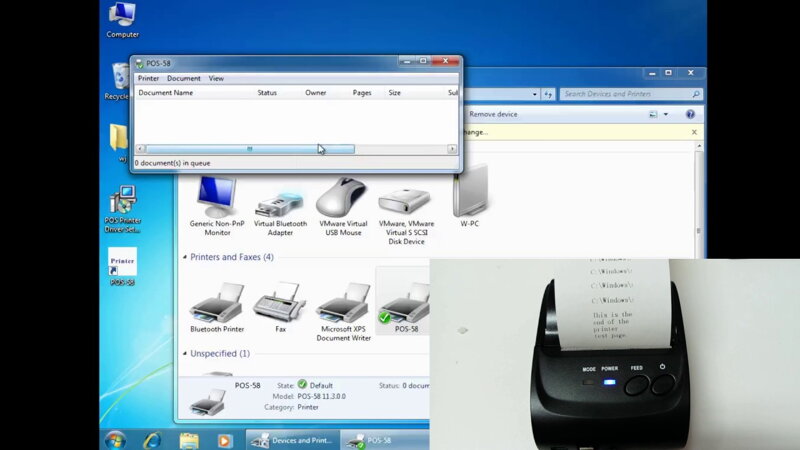Collapse the Unspecified group
Viewport: 800px width, 450px height.
click(185, 354)
